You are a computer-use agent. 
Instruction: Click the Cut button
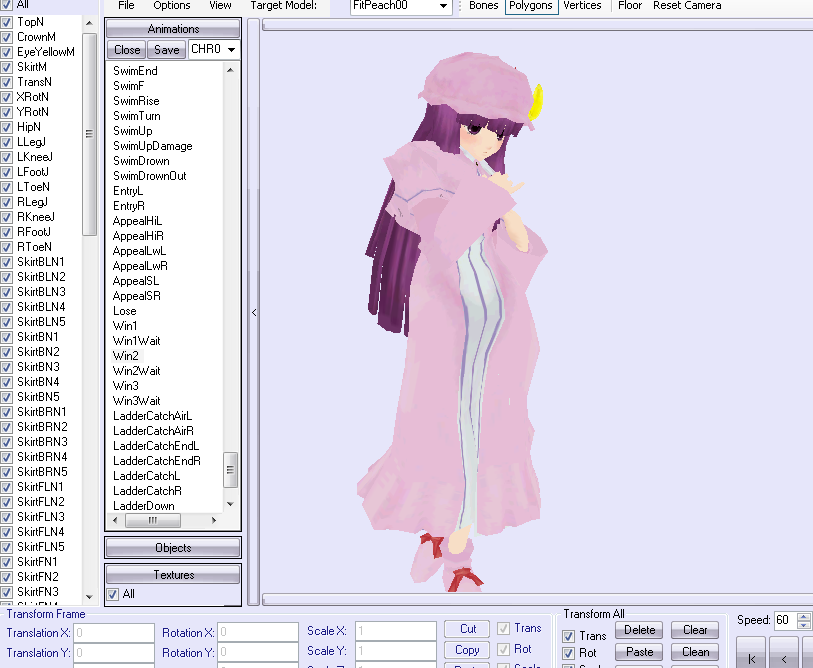pyautogui.click(x=468, y=629)
